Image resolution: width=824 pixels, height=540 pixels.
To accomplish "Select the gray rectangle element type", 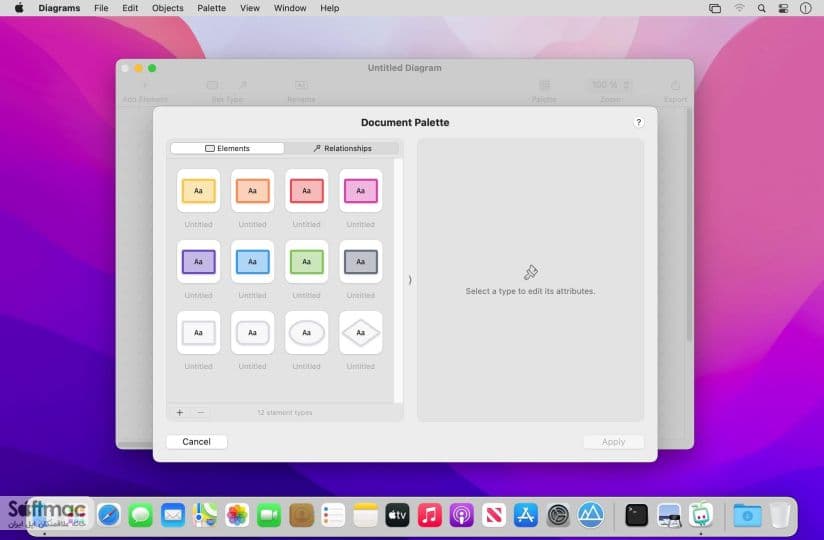I will (360, 262).
